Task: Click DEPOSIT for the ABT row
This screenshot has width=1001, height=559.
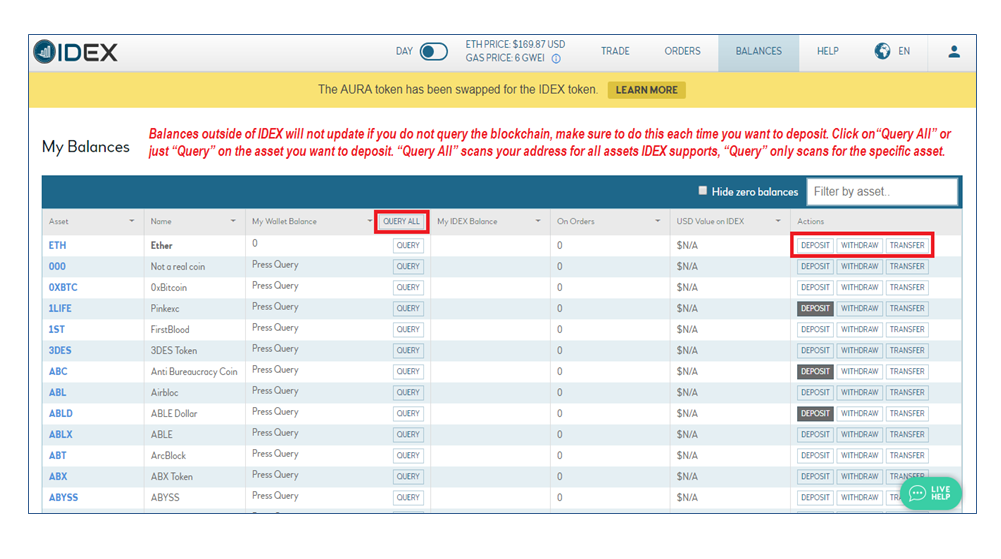Action: click(x=815, y=456)
